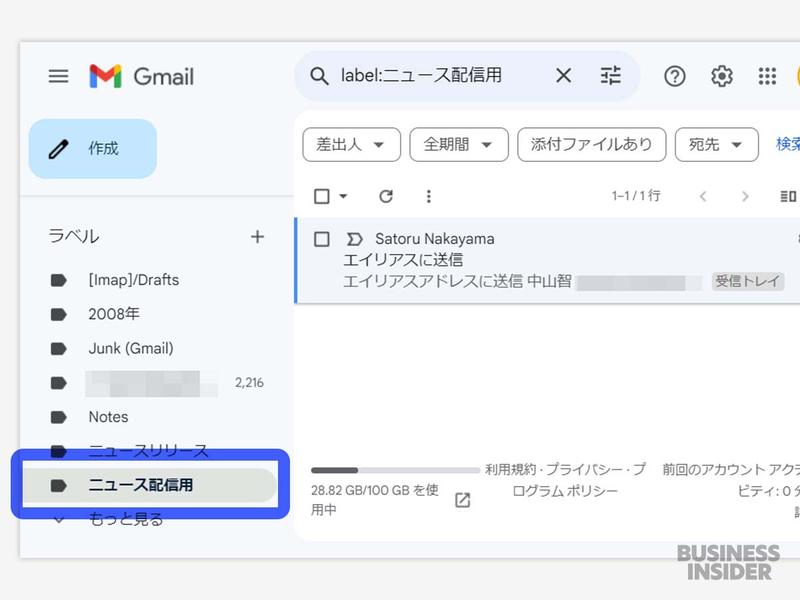Click the label icon beside Notes
This screenshot has height=600, width=800.
(x=59, y=417)
